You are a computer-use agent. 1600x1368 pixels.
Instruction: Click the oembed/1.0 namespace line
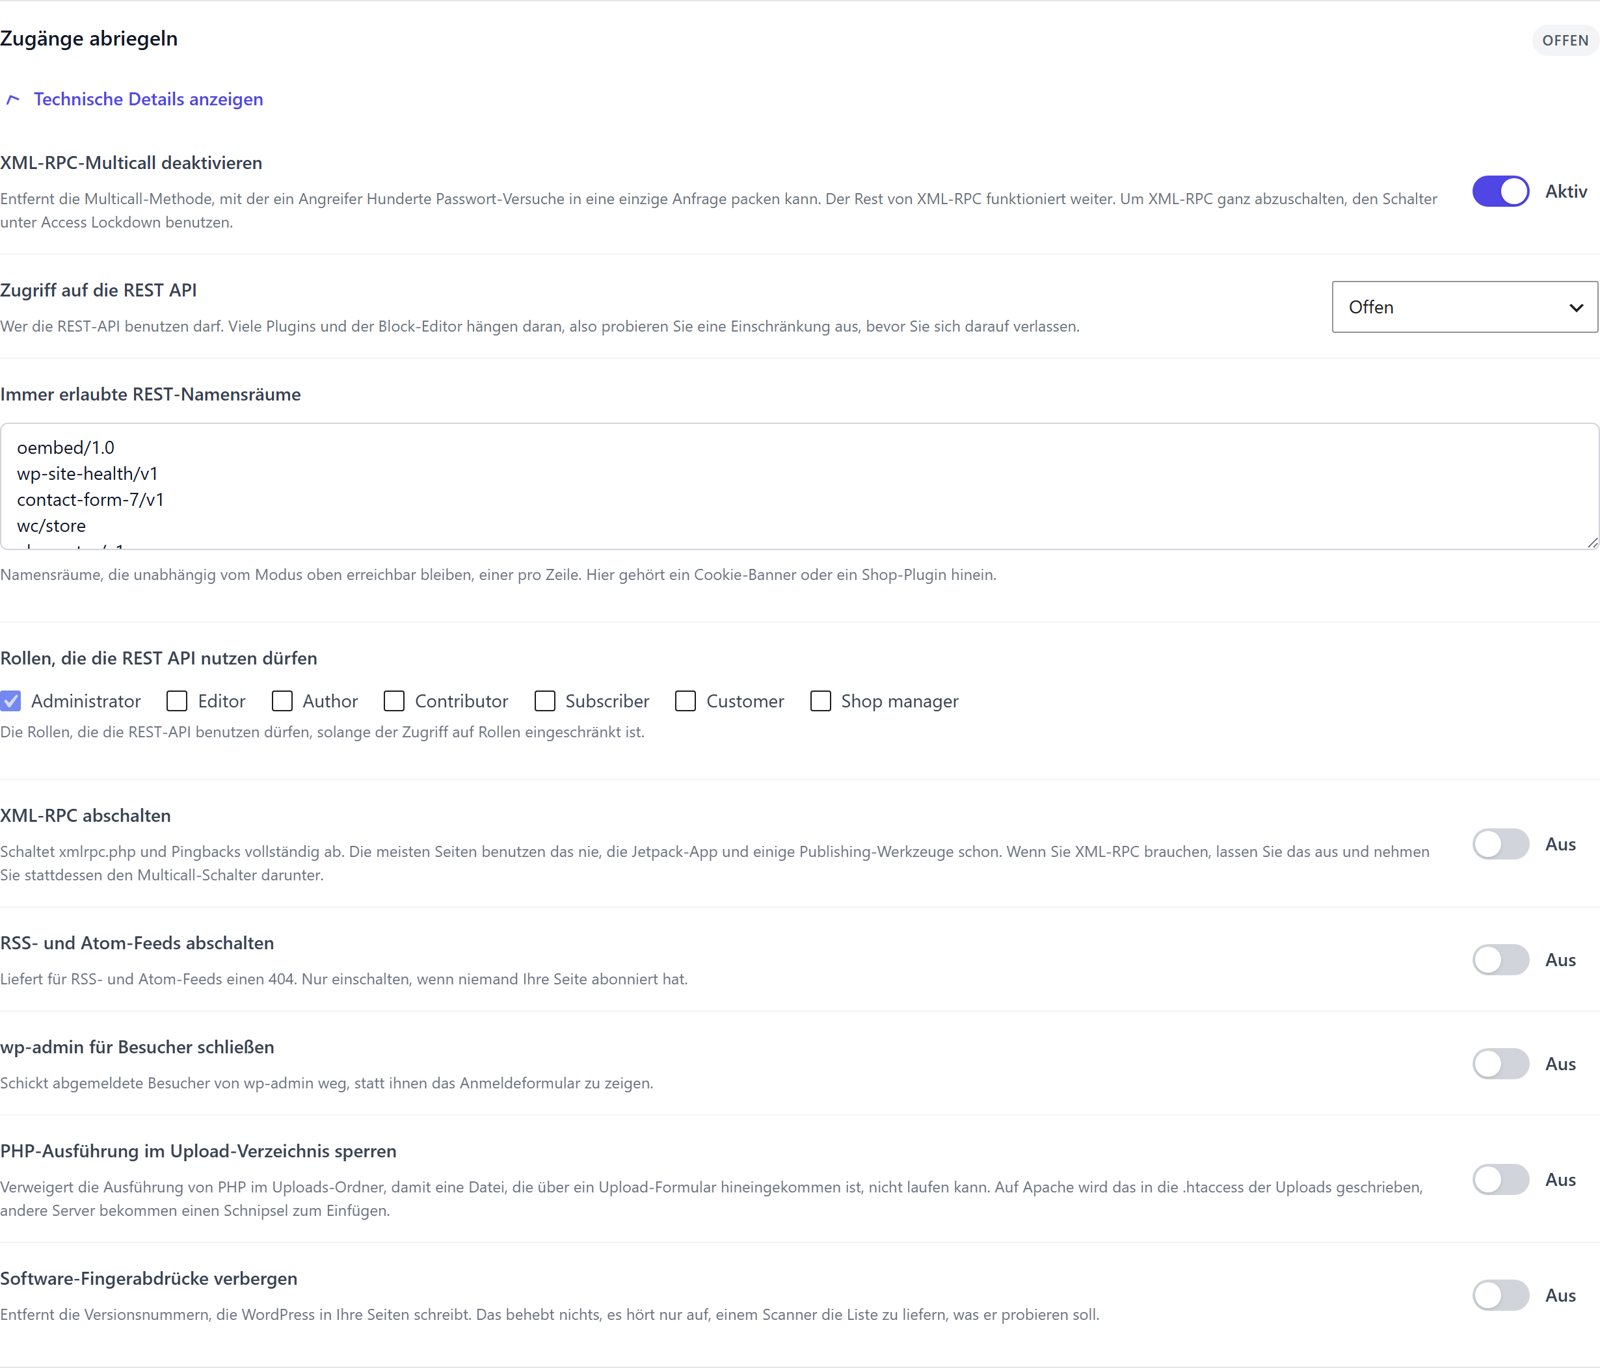tap(66, 447)
